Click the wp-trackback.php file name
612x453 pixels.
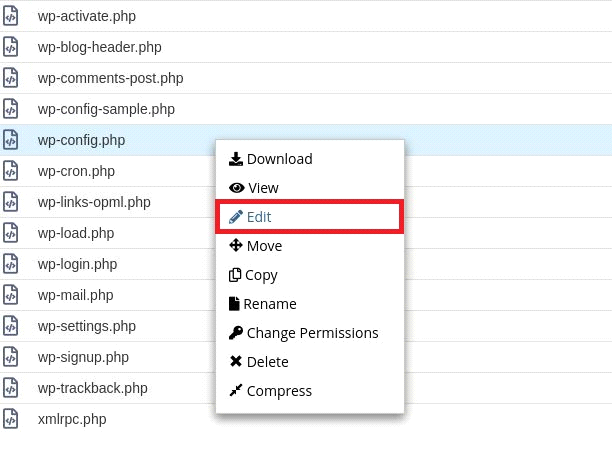click(x=92, y=388)
